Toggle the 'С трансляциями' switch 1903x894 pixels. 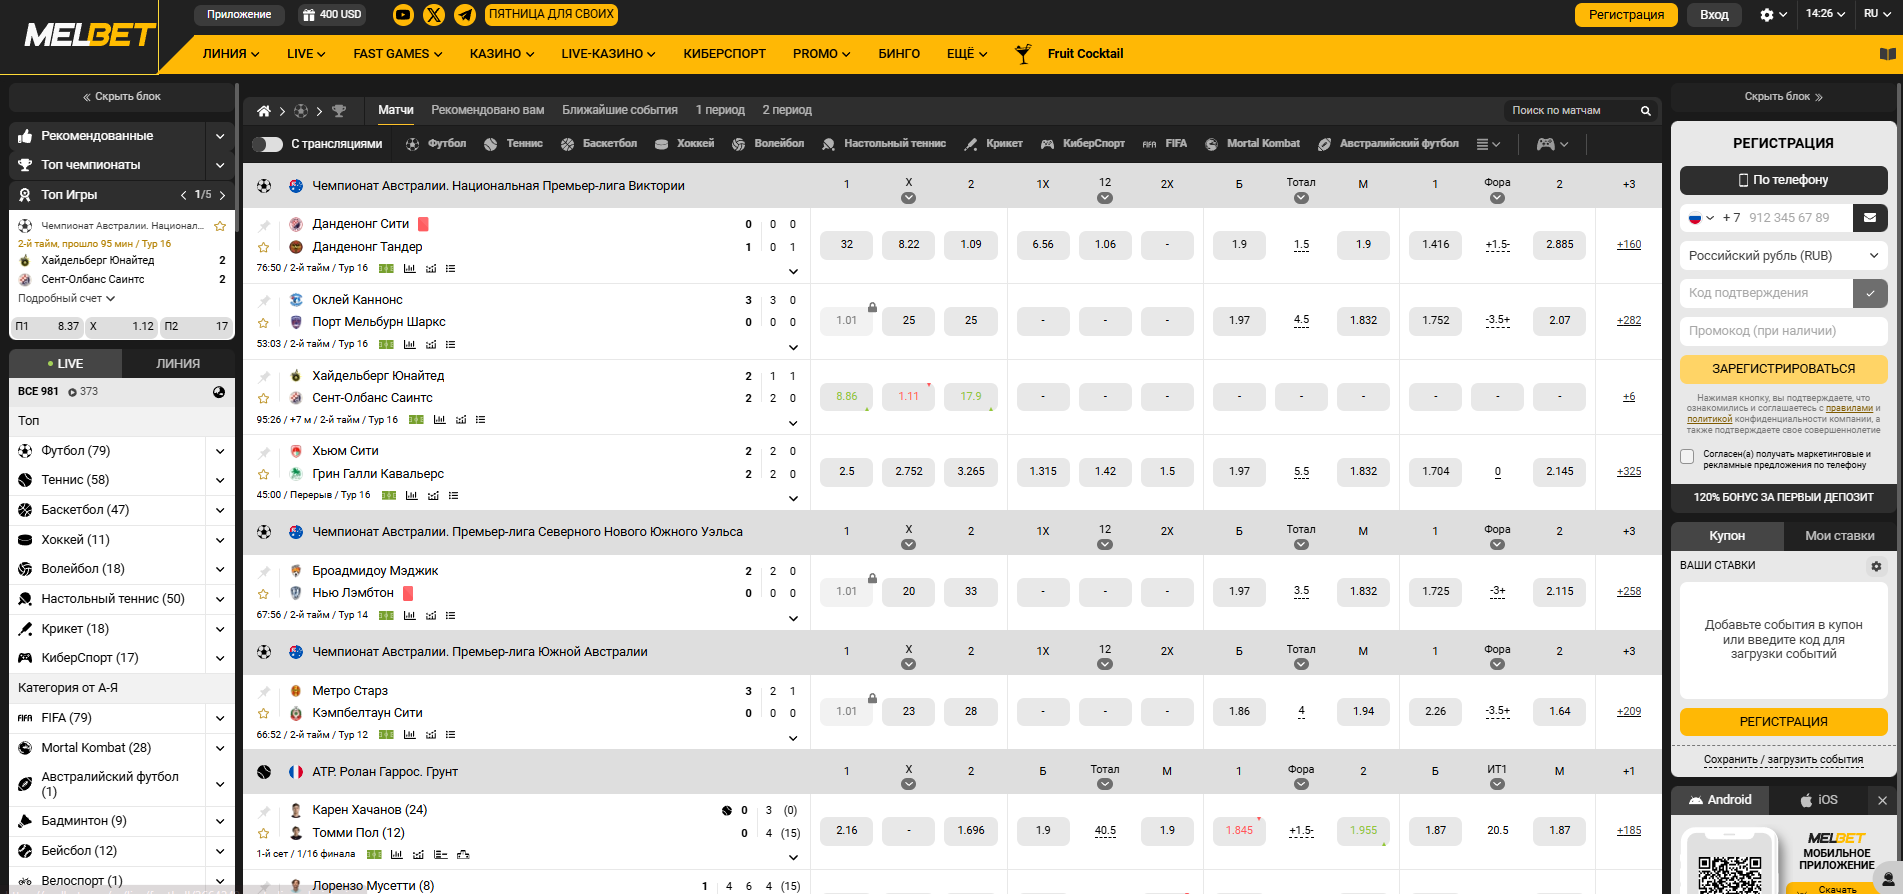267,144
